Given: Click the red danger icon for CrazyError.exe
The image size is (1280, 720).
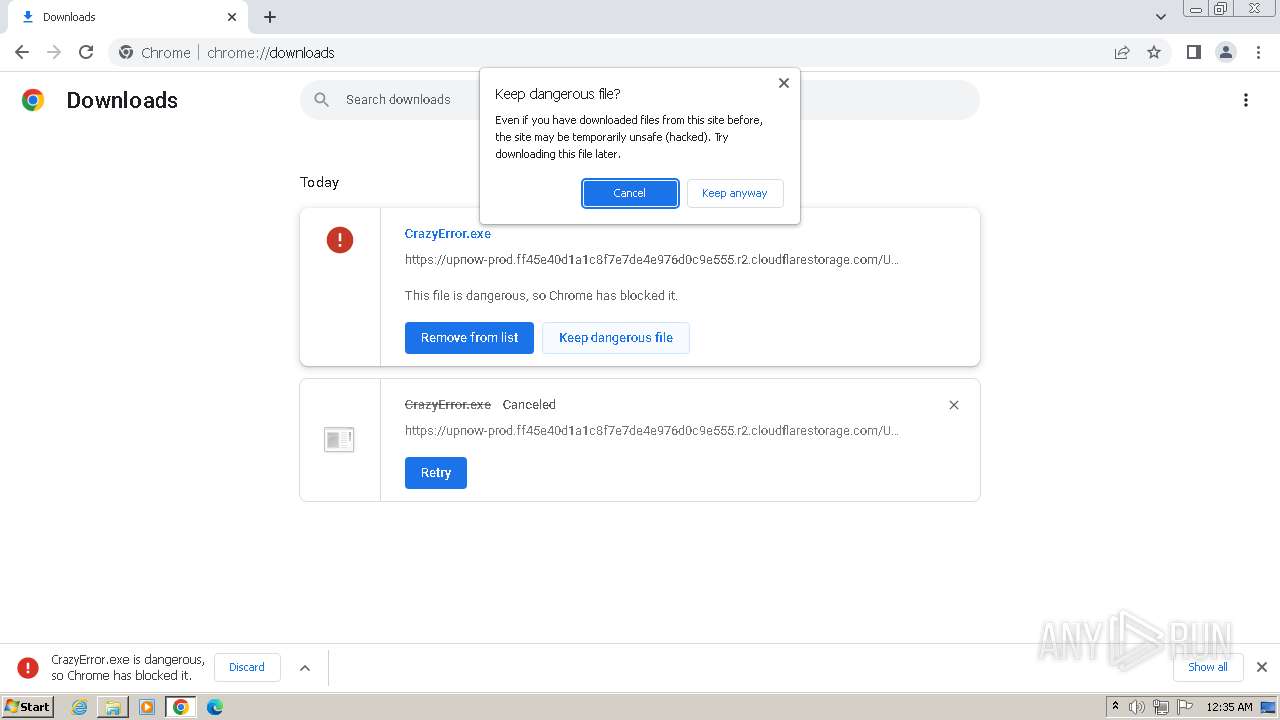Looking at the screenshot, I should coord(340,240).
